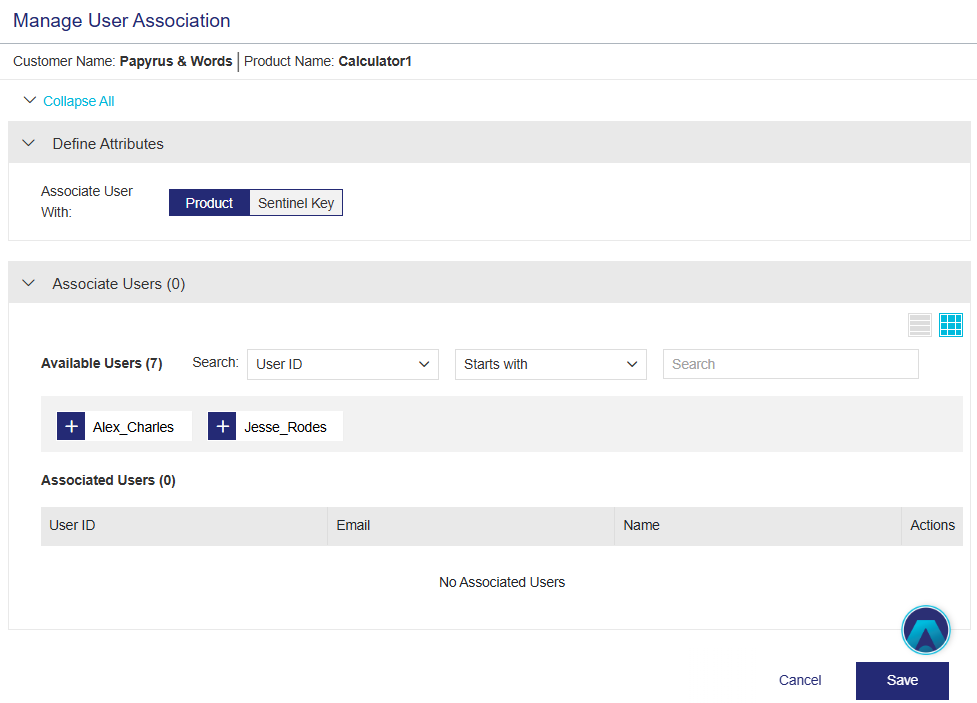Select the Sentinel Key association toggle

click(296, 203)
